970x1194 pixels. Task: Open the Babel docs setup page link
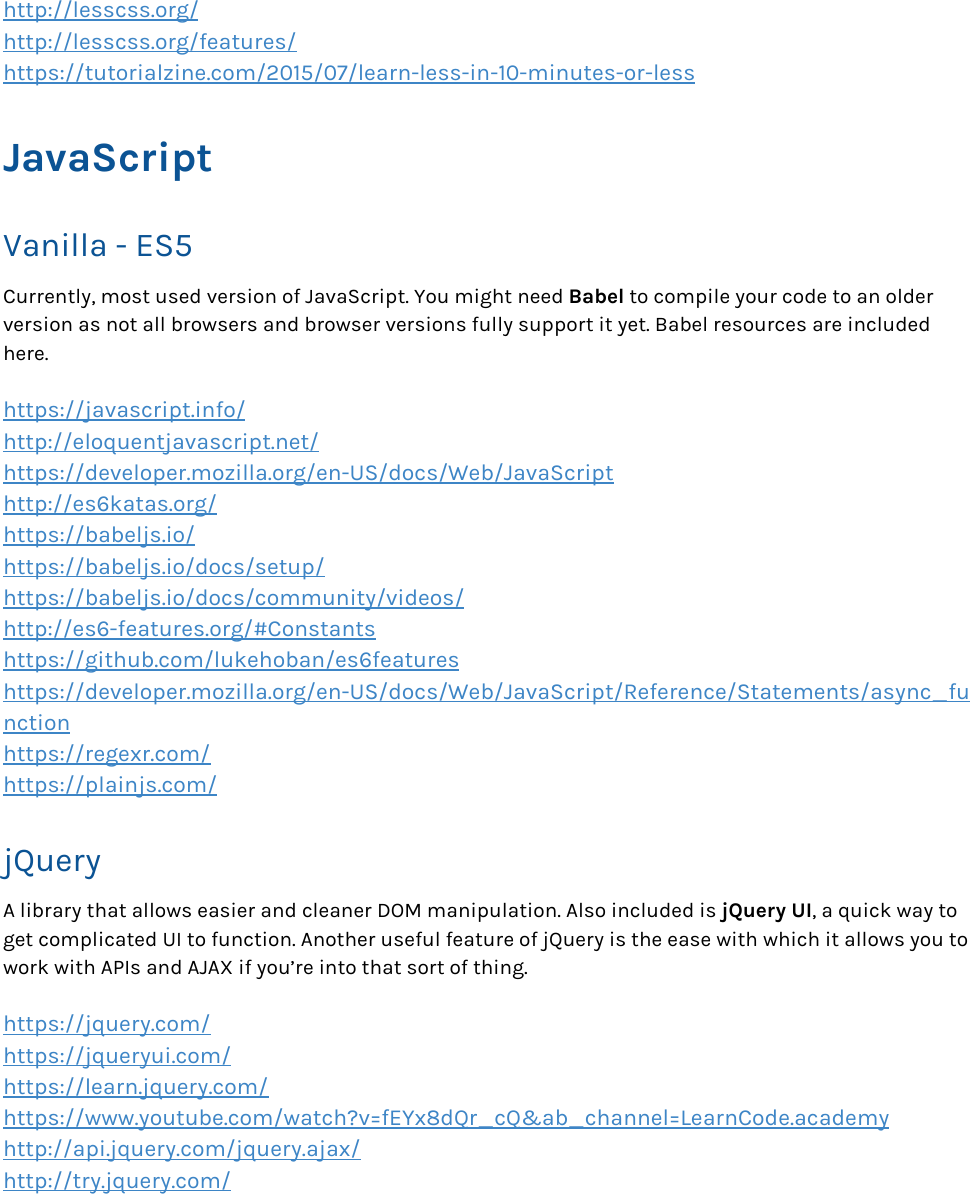(x=164, y=566)
